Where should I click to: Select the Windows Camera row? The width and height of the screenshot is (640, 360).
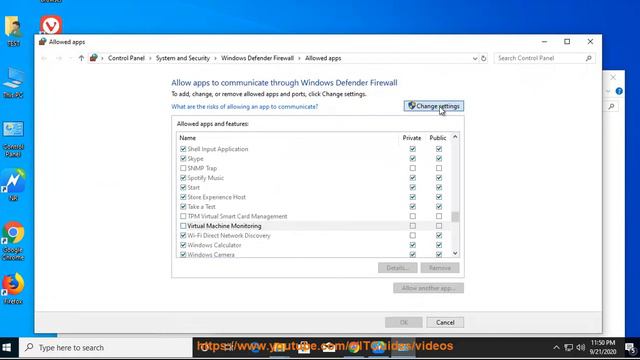click(x=313, y=255)
